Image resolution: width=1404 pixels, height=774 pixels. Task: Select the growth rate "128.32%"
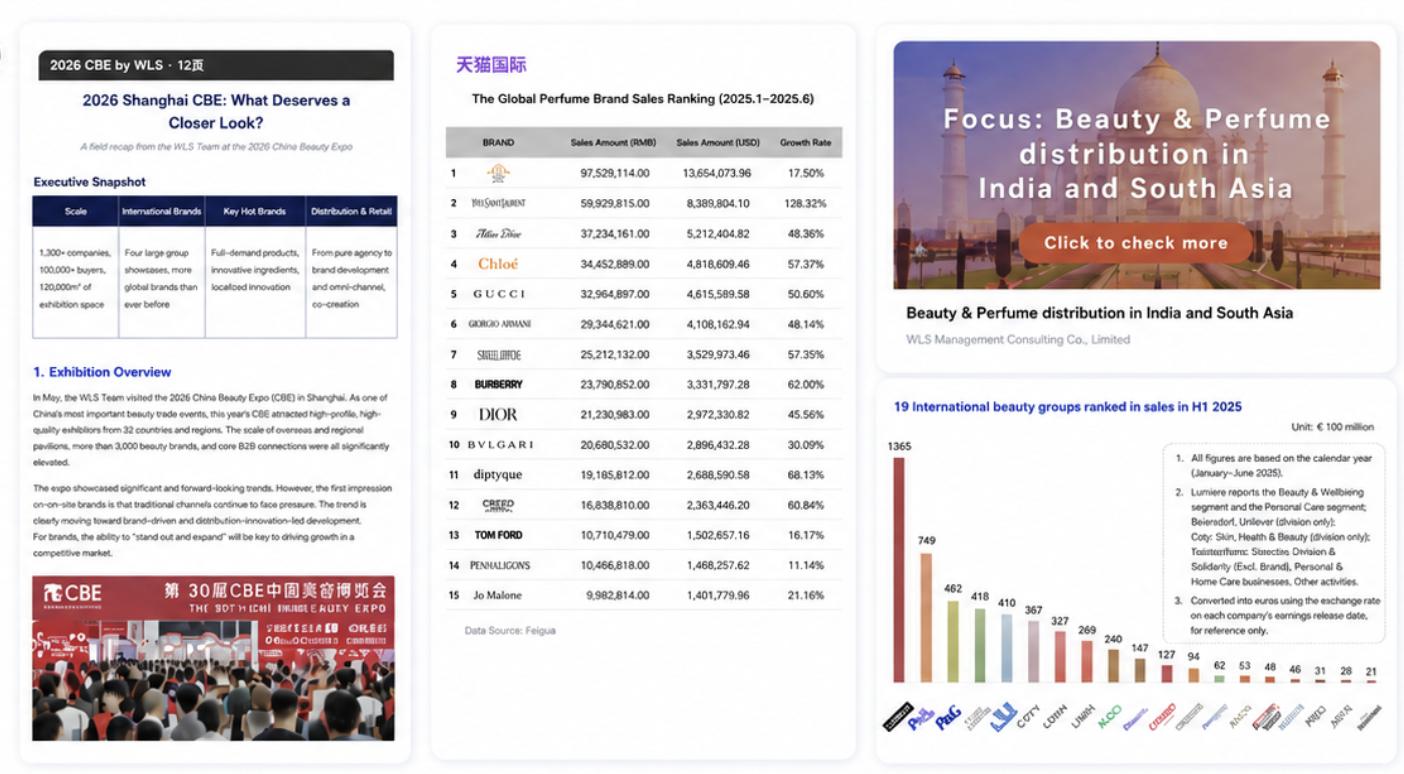(806, 203)
